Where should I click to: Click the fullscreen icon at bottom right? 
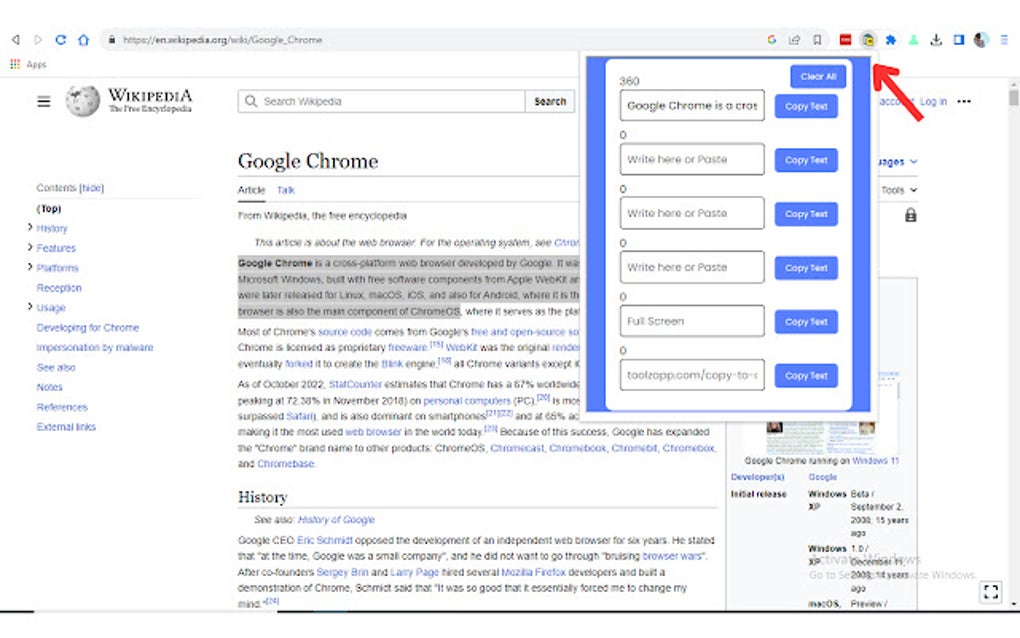(x=991, y=592)
